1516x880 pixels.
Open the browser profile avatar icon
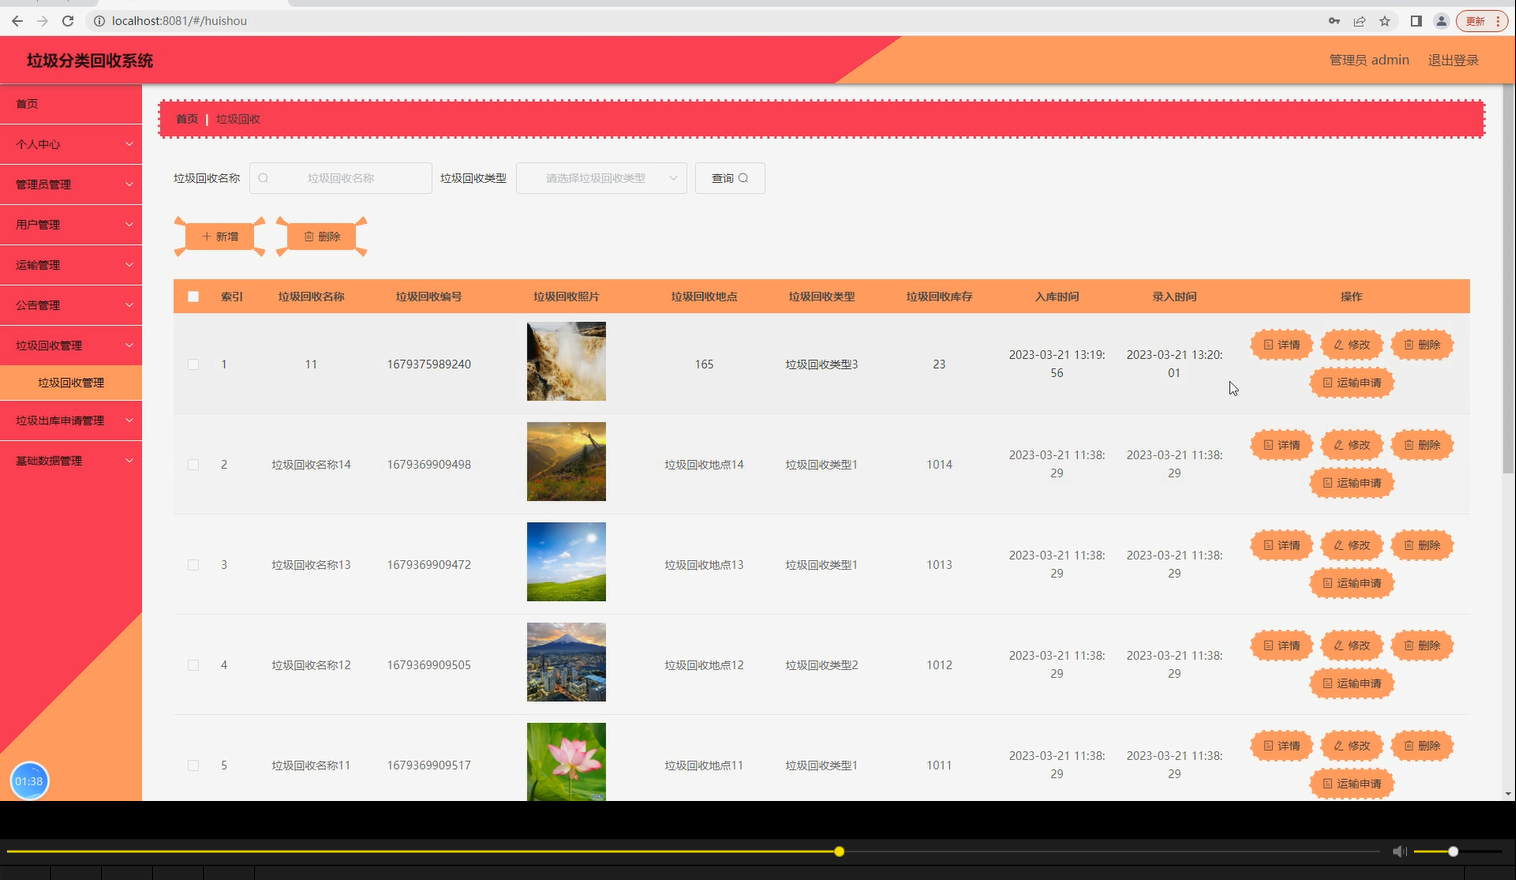[x=1441, y=21]
